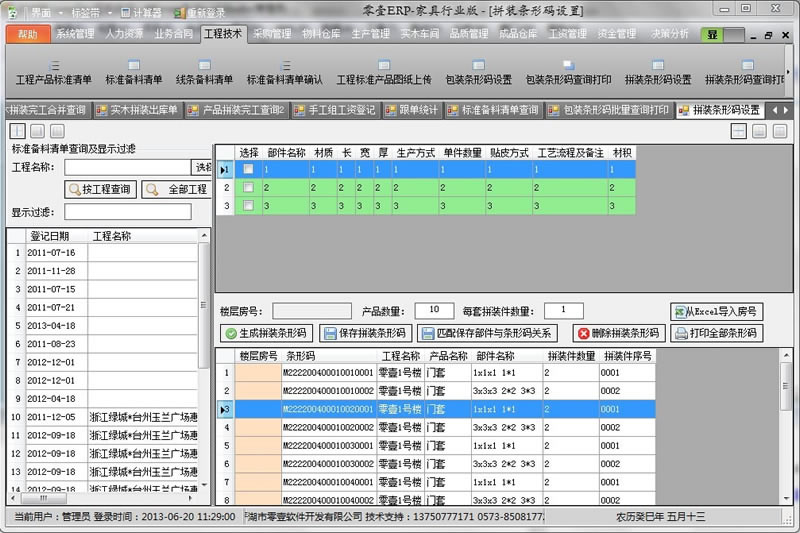Open 工程标准产品图纸上传 toolbar icon
Viewport: 800px width, 533px height.
(384, 73)
